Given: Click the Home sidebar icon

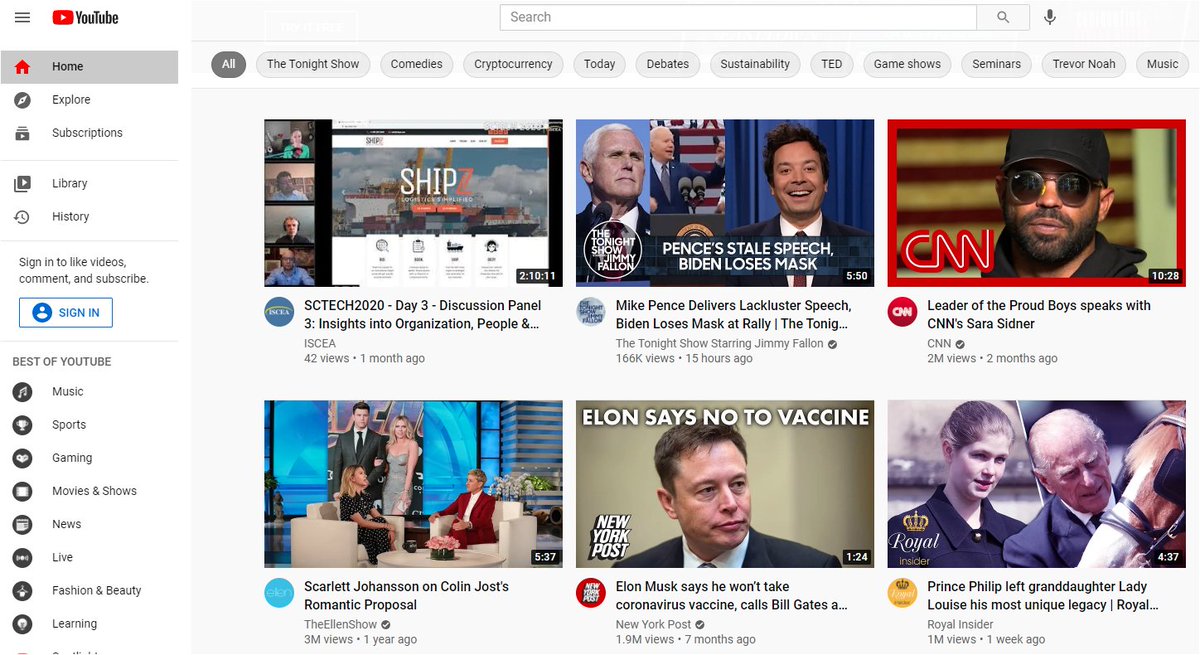Looking at the screenshot, I should (22, 67).
